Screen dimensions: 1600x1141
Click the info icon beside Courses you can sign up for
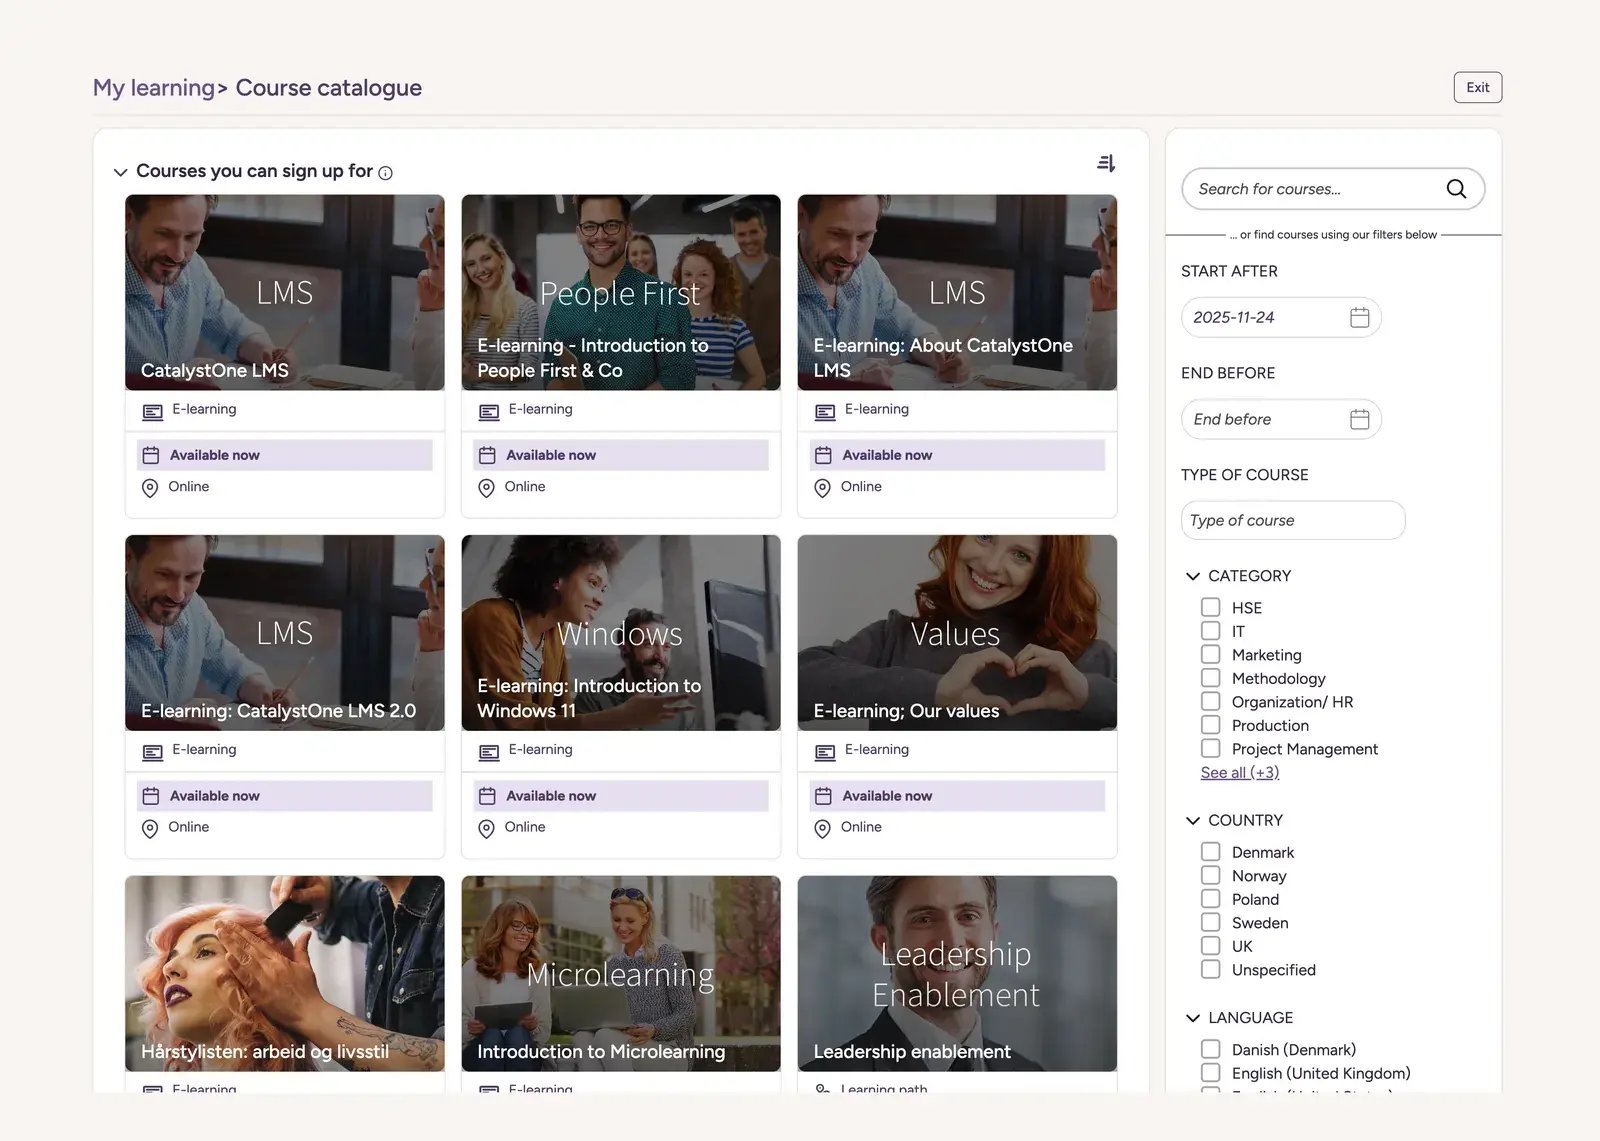386,173
